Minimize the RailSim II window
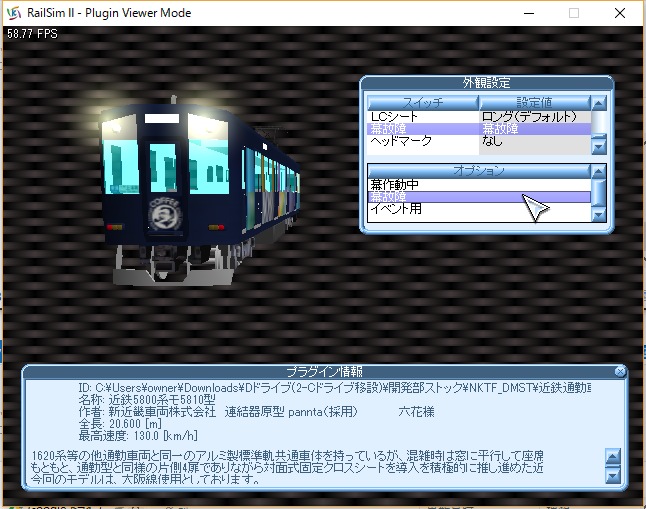Image resolution: width=646 pixels, height=509 pixels. tap(529, 13)
